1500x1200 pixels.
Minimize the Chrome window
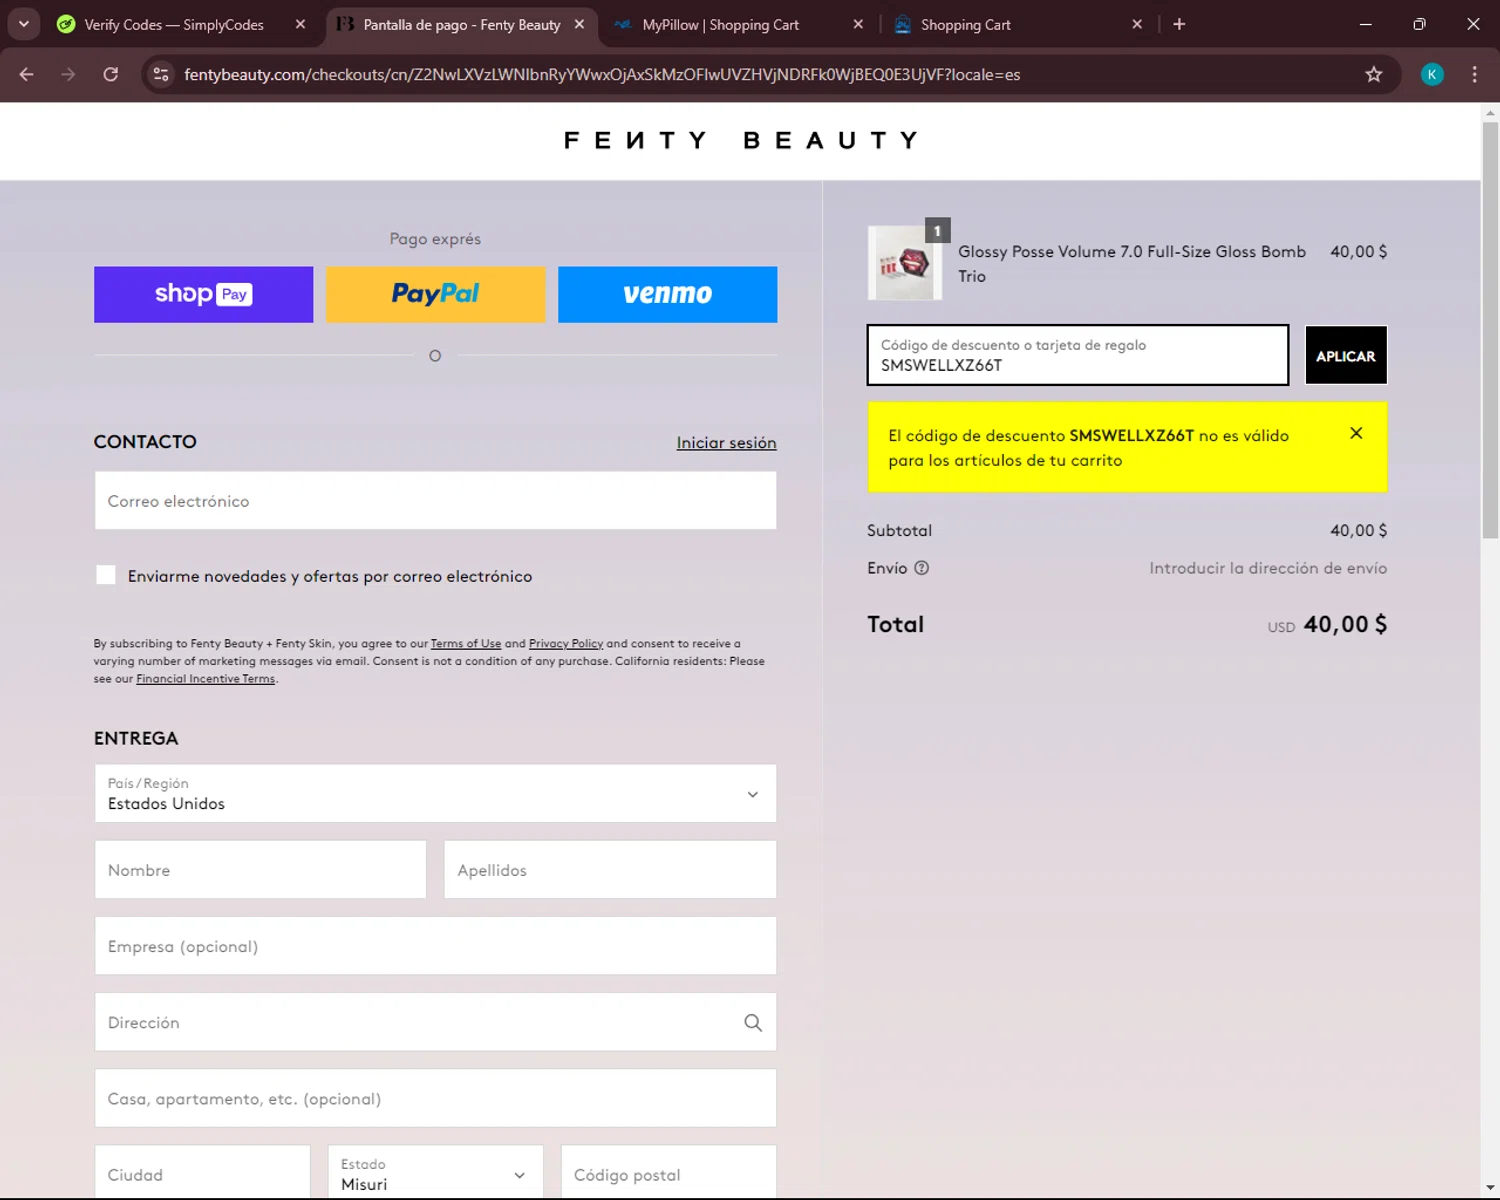tap(1365, 24)
